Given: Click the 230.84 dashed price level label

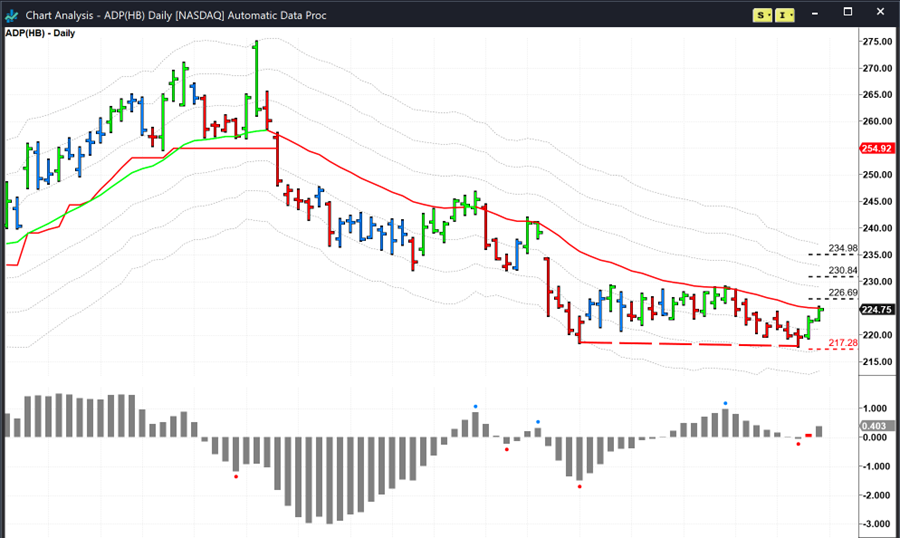Looking at the screenshot, I should (843, 271).
